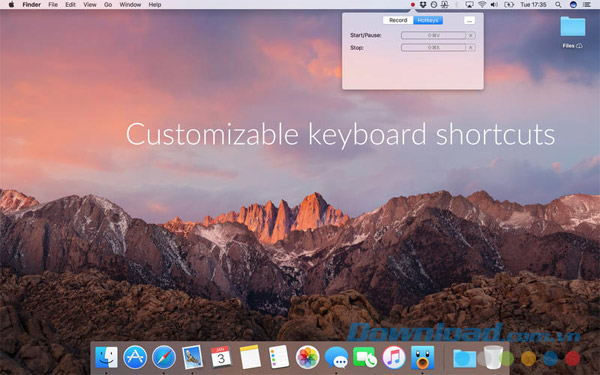Launch Siri from the menu bar
Viewport: 600px width, 375px height.
[x=573, y=5]
